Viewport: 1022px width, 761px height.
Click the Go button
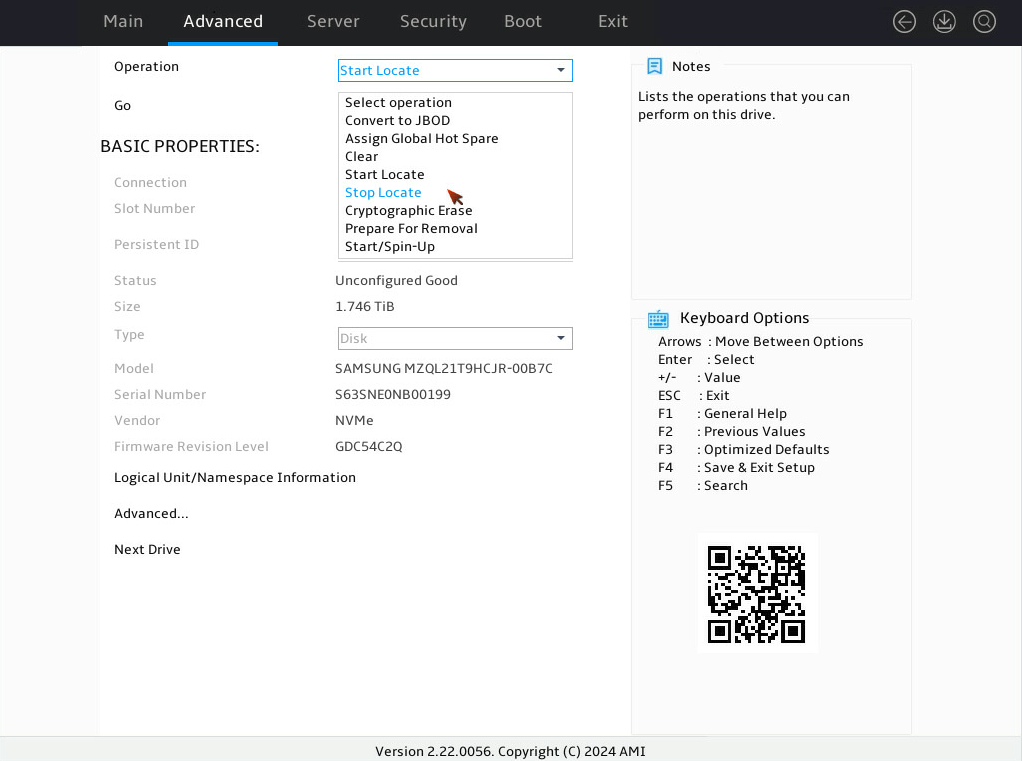click(x=123, y=106)
